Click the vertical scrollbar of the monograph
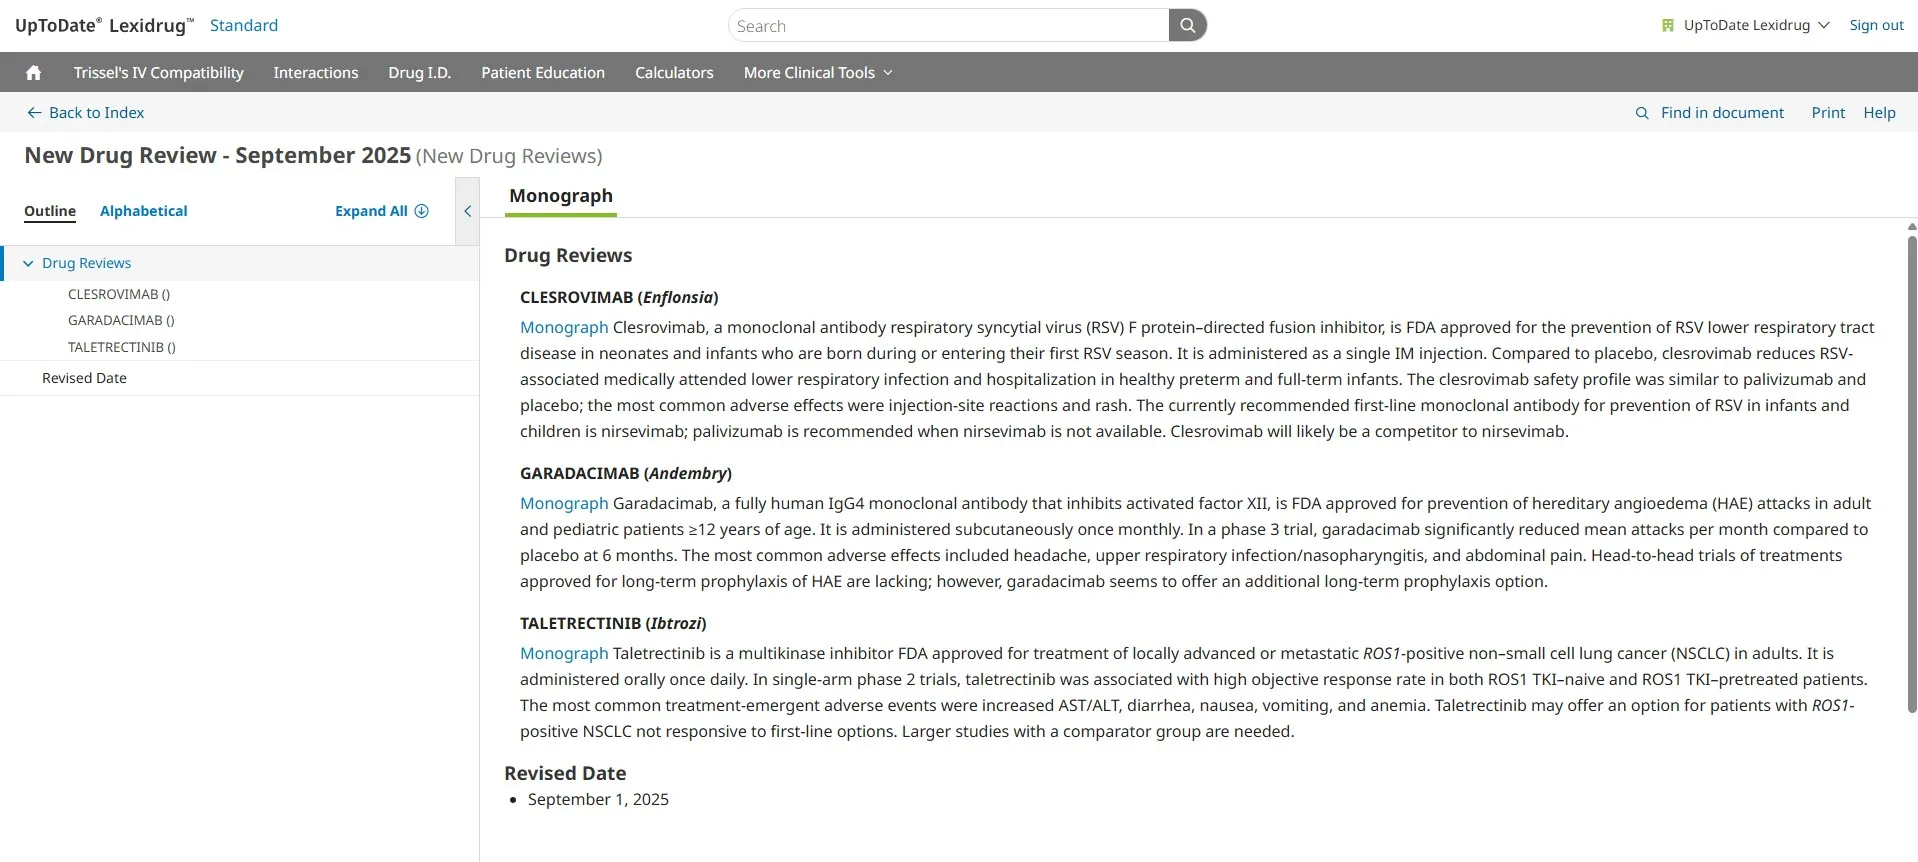Screen dimensions: 1918x862 click(1912, 474)
